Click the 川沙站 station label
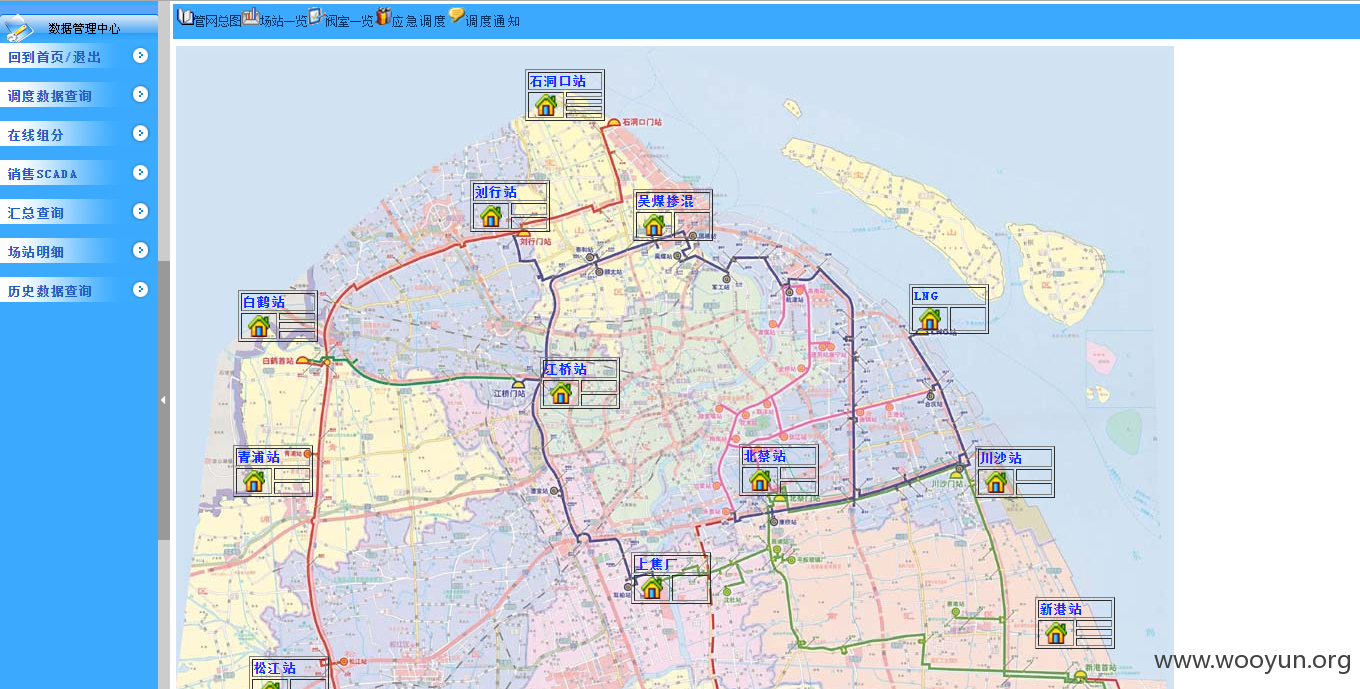 (x=1000, y=458)
